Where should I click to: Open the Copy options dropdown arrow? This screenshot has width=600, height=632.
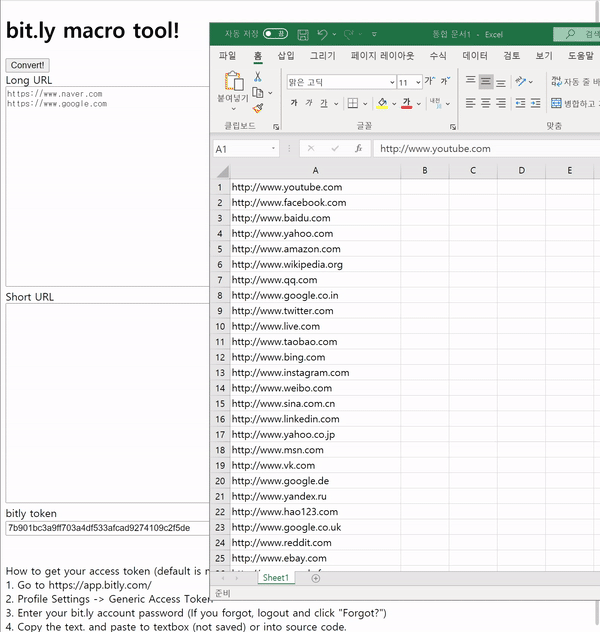270,93
